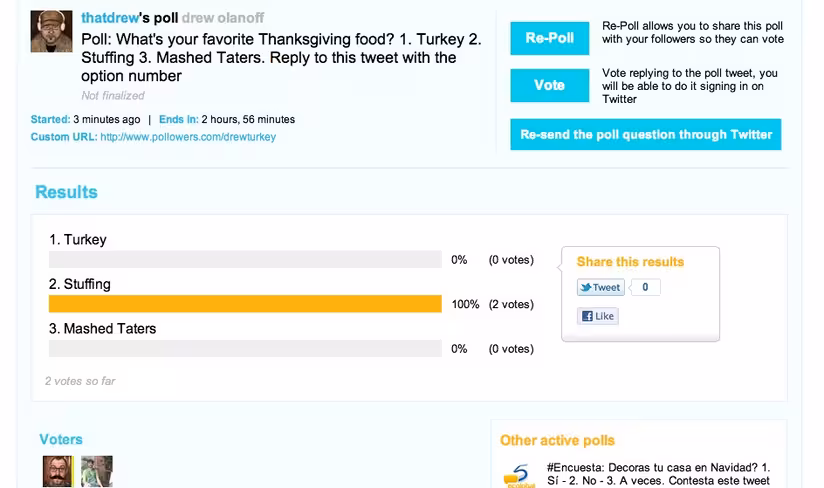Click the Voters section heading
The image size is (824, 488).
(61, 439)
